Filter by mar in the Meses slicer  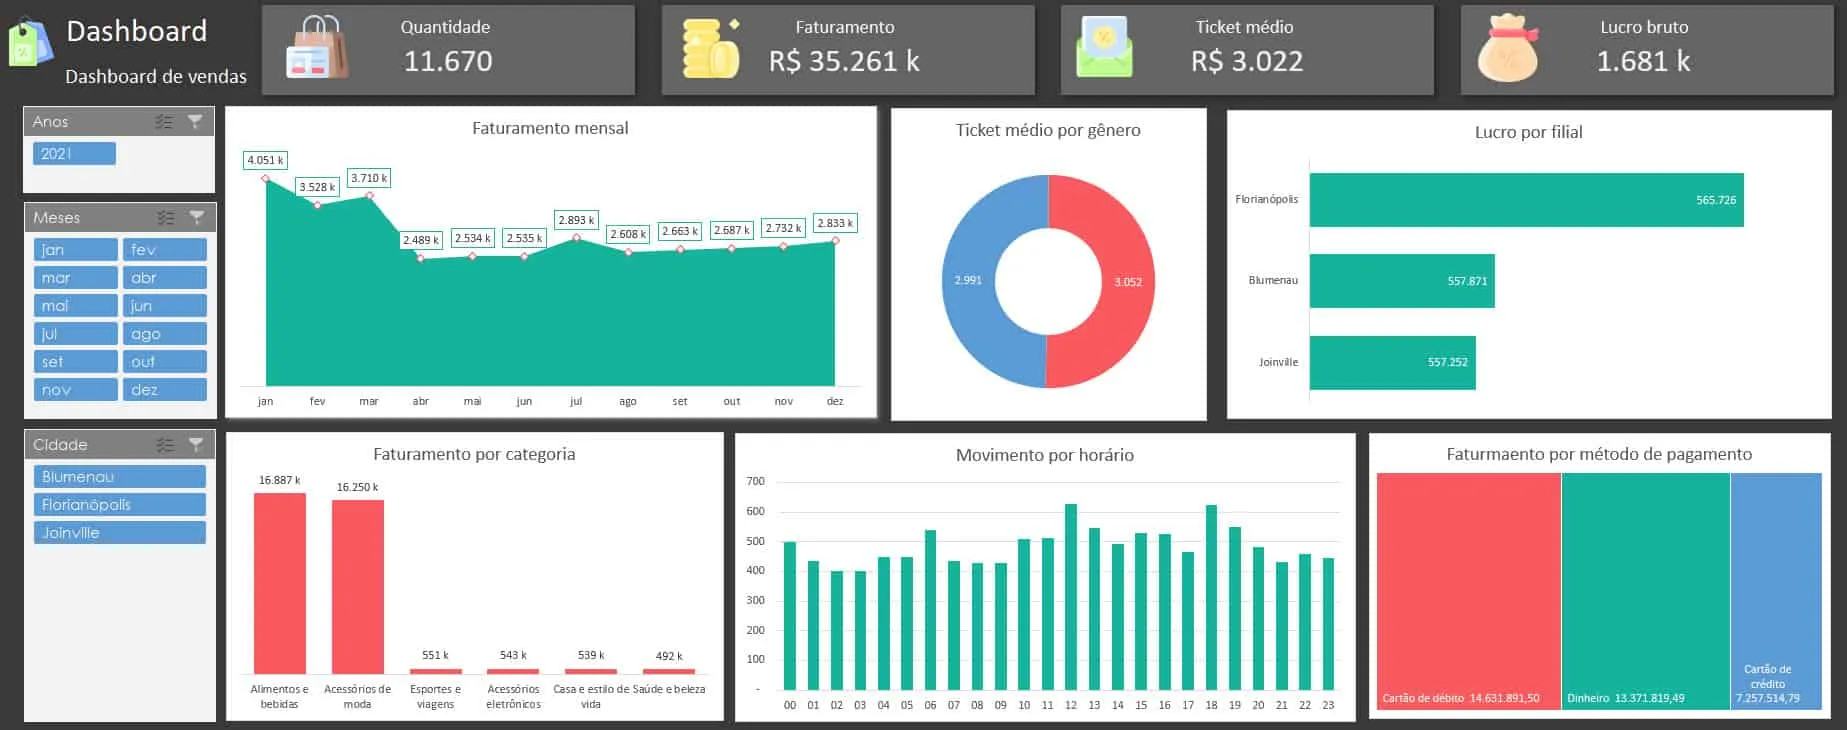[x=76, y=278]
